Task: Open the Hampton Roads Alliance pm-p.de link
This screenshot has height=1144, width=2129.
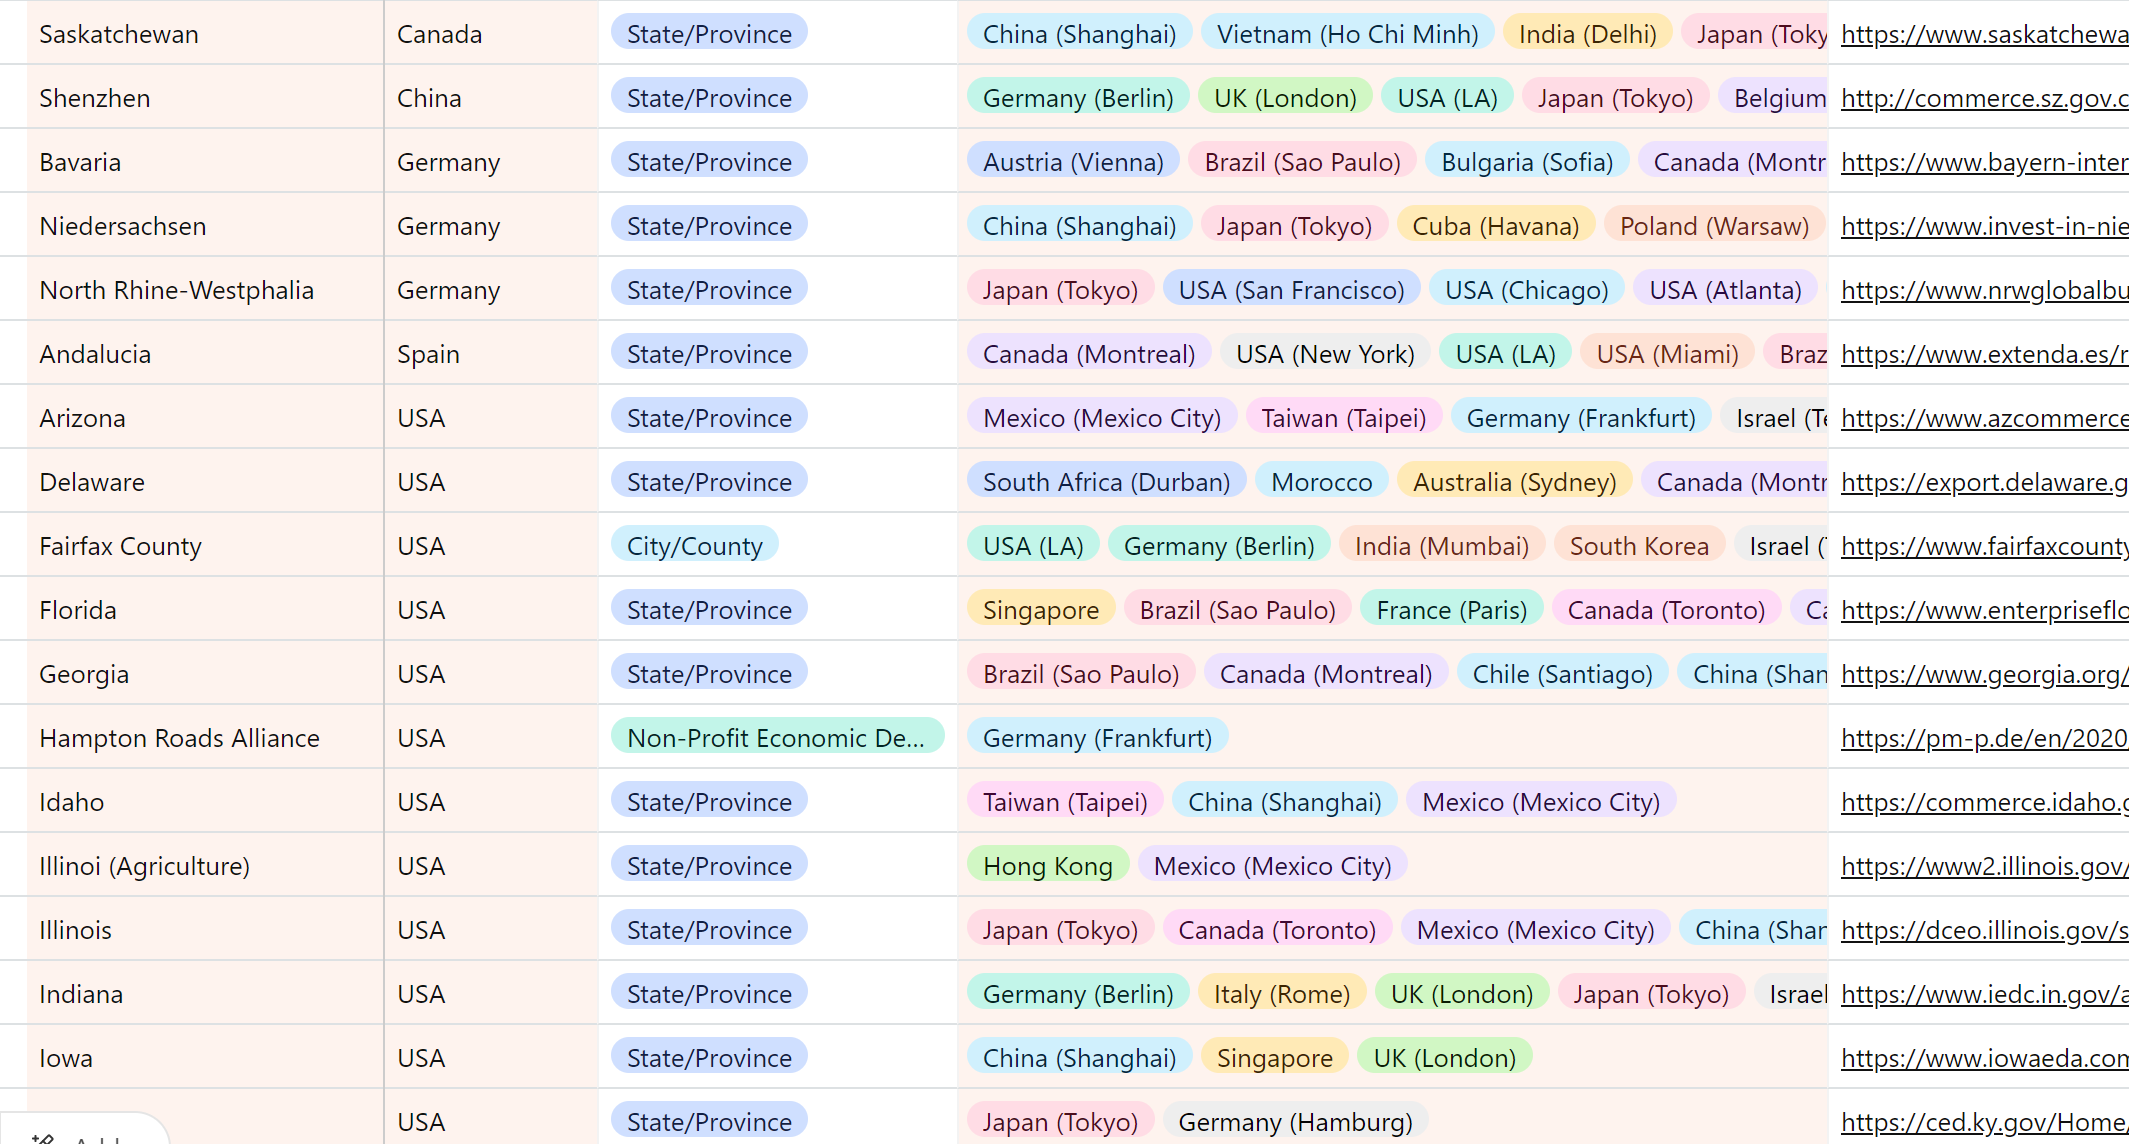Action: [x=1983, y=738]
